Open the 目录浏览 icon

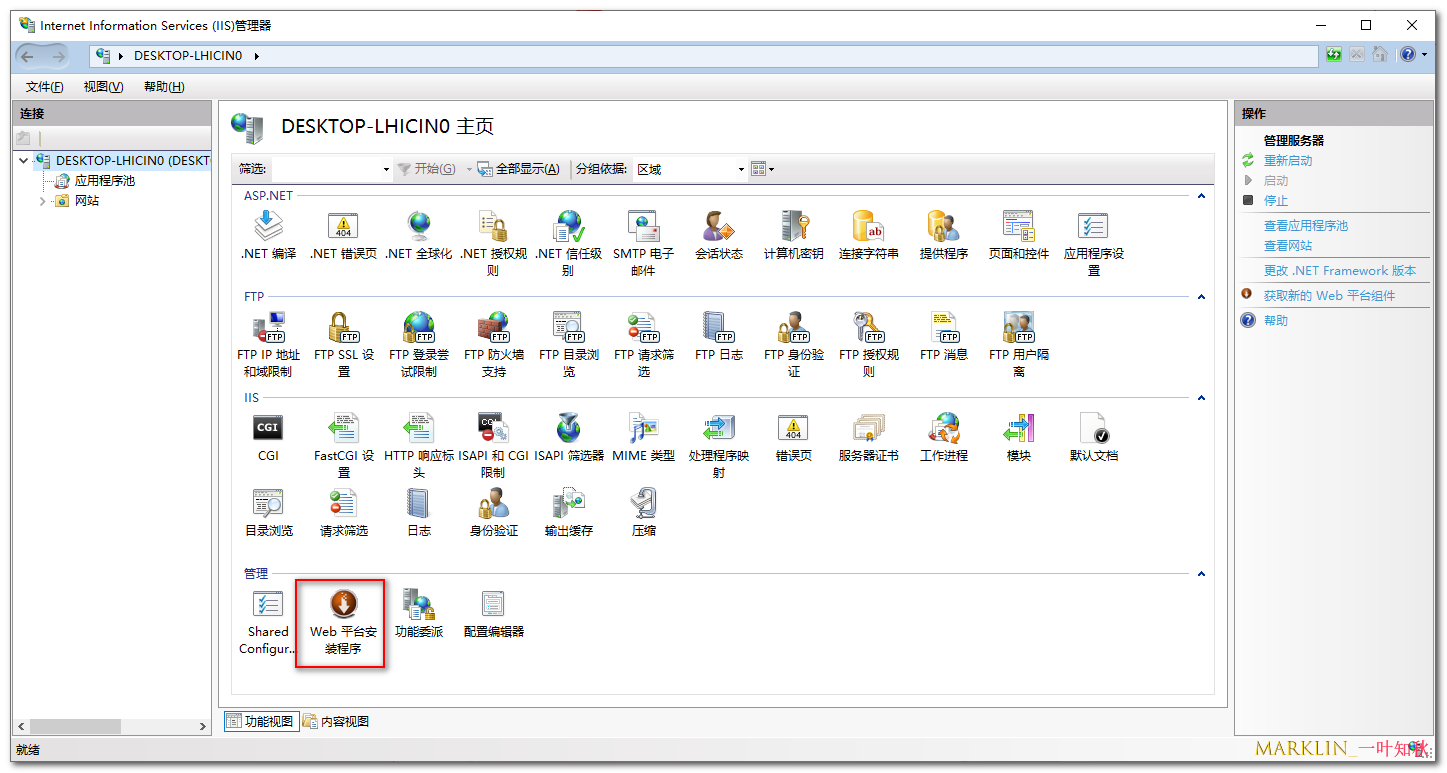(x=268, y=503)
